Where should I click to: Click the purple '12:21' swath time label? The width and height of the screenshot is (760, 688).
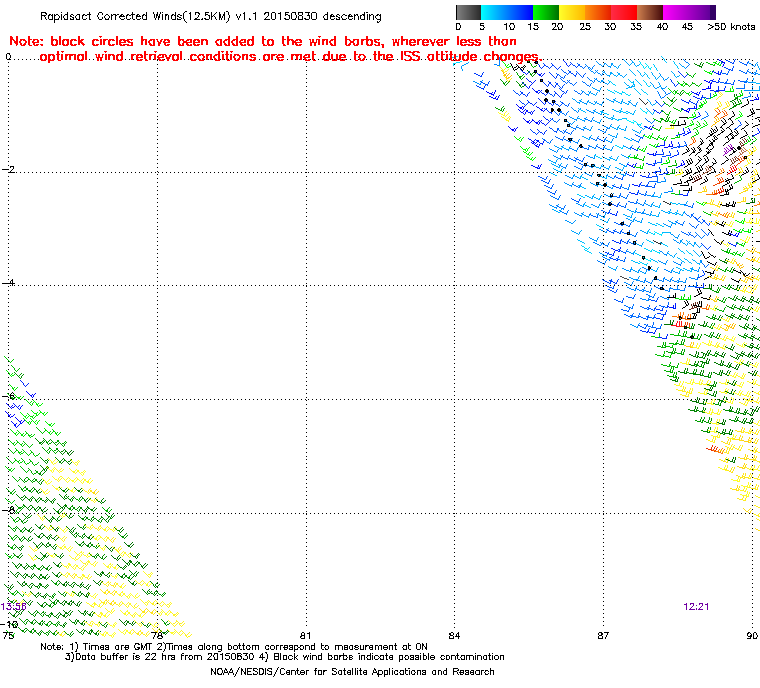(696, 607)
